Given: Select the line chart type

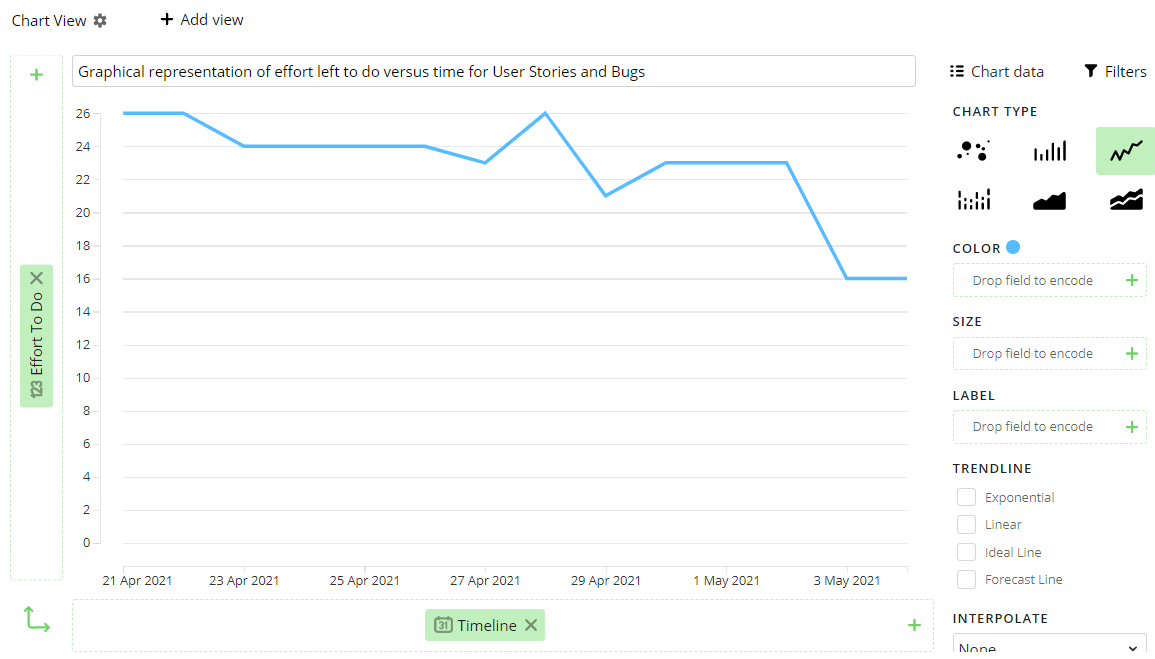Looking at the screenshot, I should click(1125, 150).
